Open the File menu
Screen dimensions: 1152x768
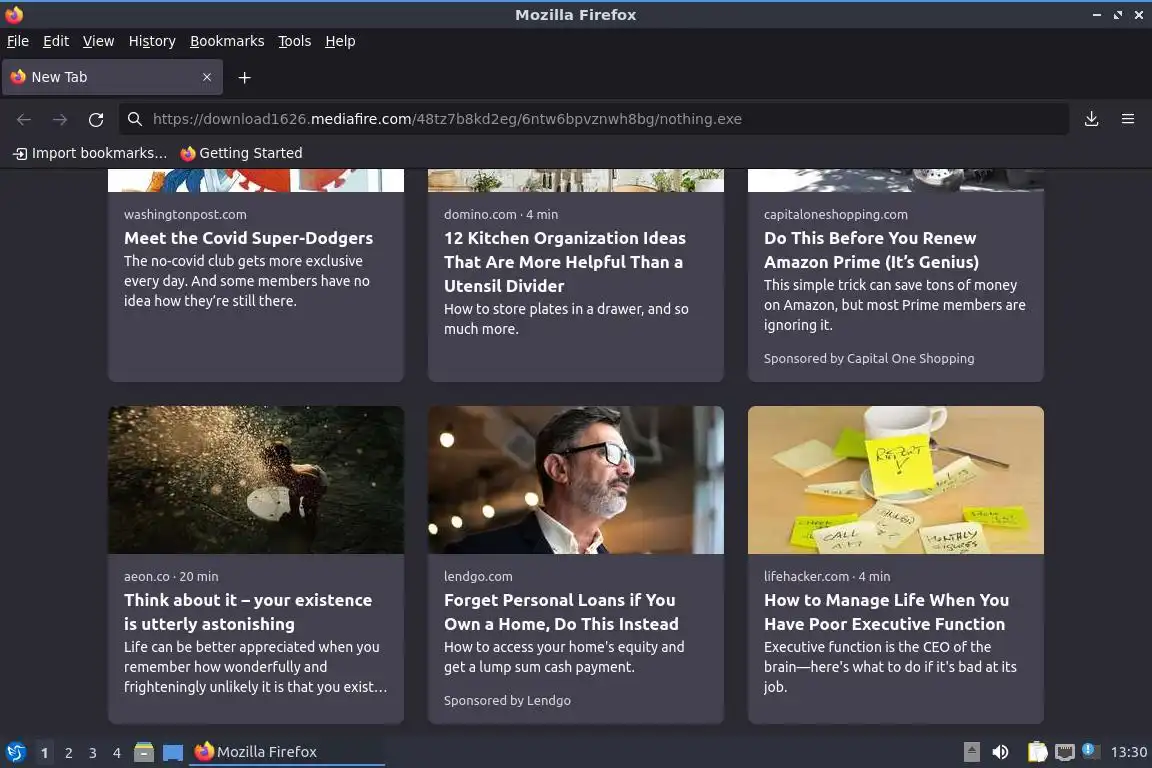(18, 41)
